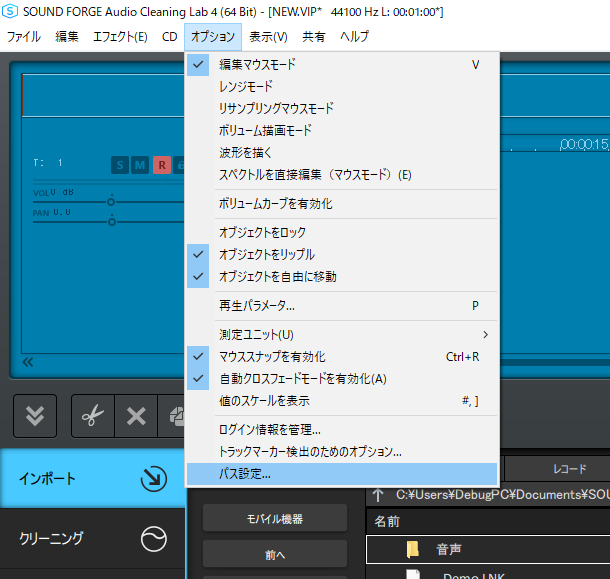Click the 音声 yellow folder icon
This screenshot has width=610, height=579.
[x=413, y=549]
